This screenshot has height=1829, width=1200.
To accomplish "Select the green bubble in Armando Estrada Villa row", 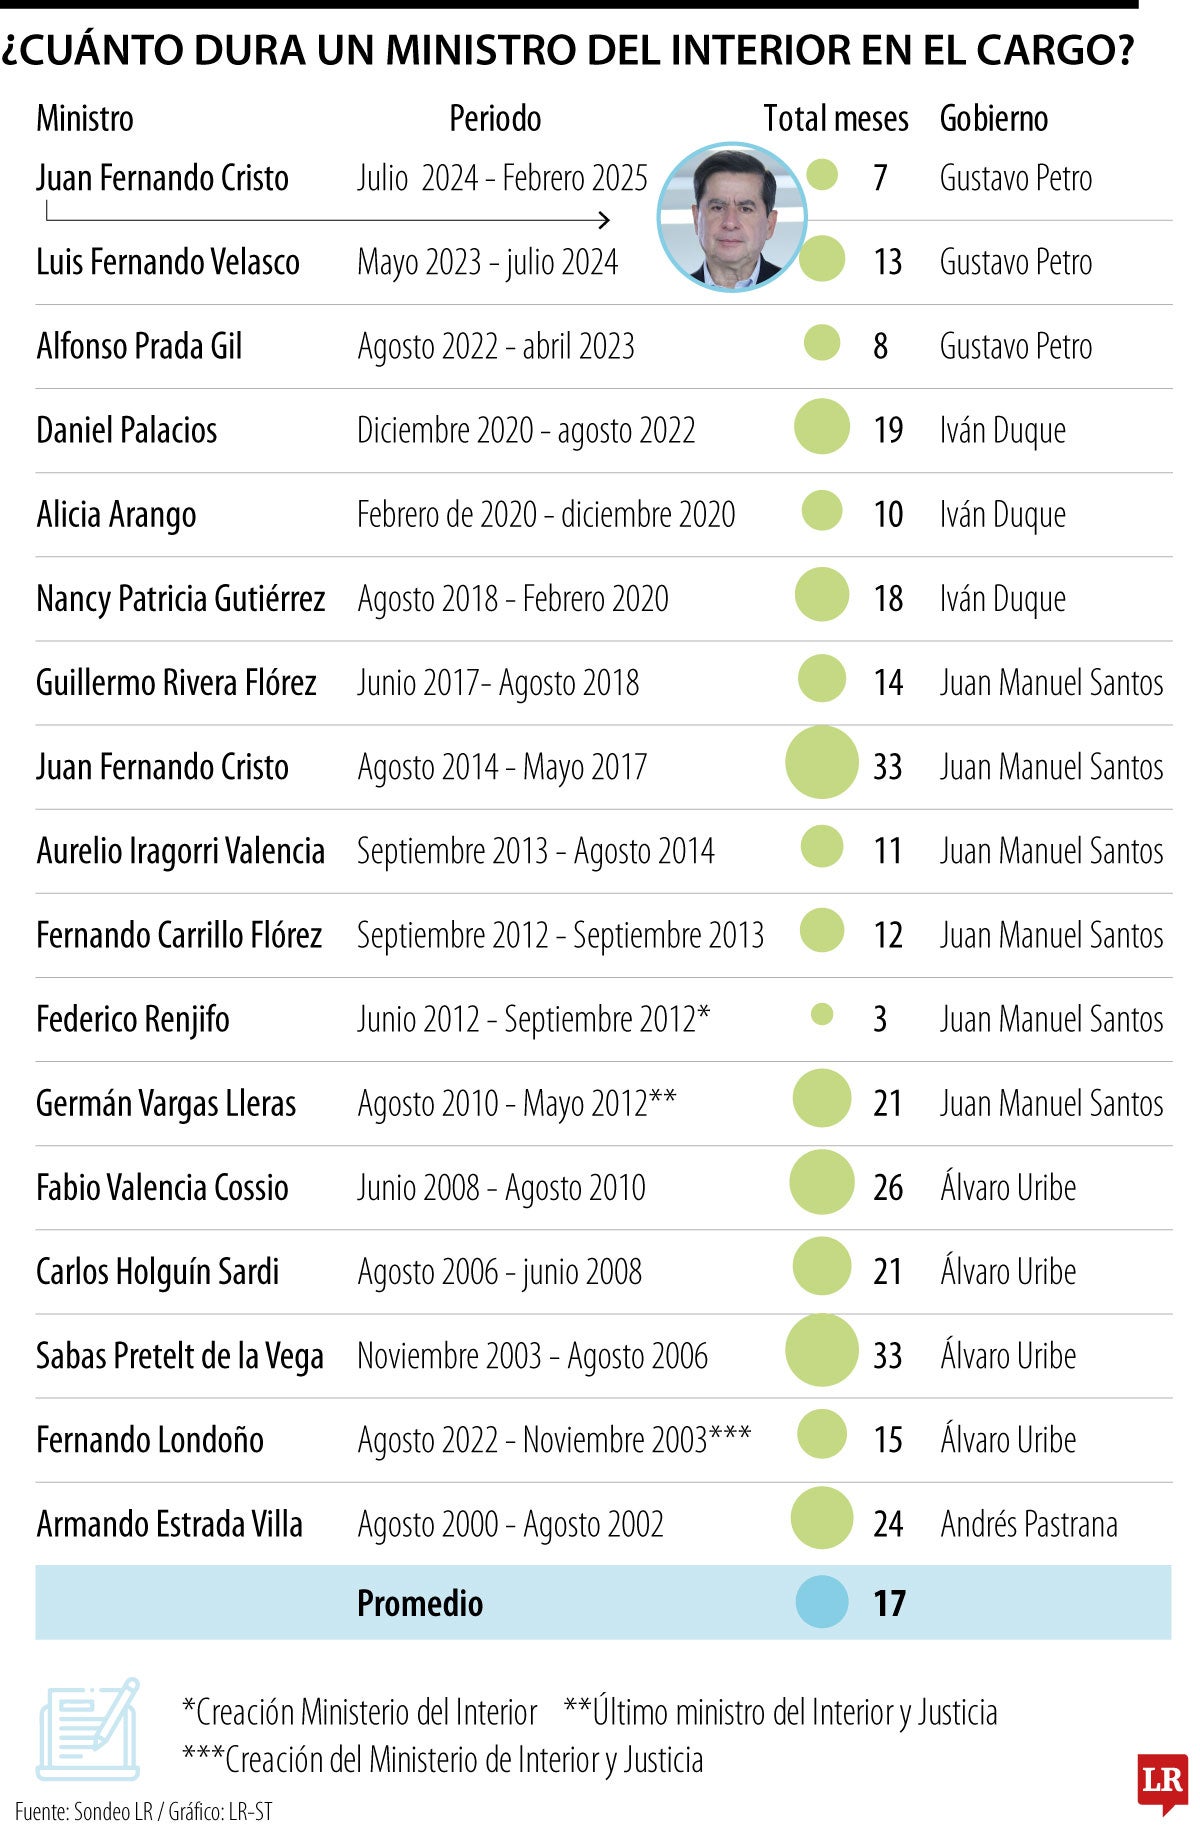I will coord(822,1519).
